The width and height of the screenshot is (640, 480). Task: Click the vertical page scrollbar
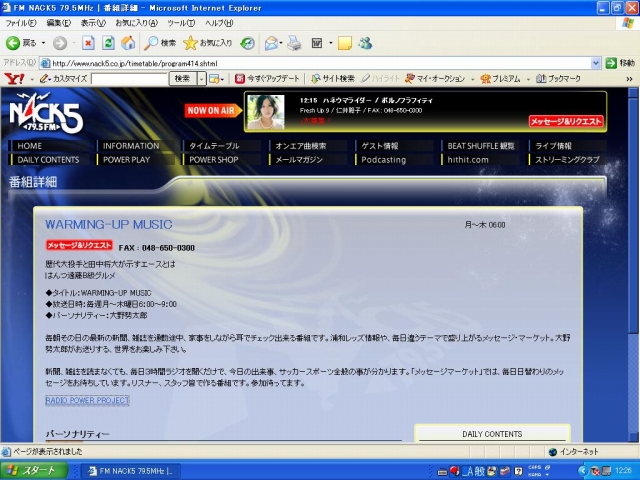[633, 265]
